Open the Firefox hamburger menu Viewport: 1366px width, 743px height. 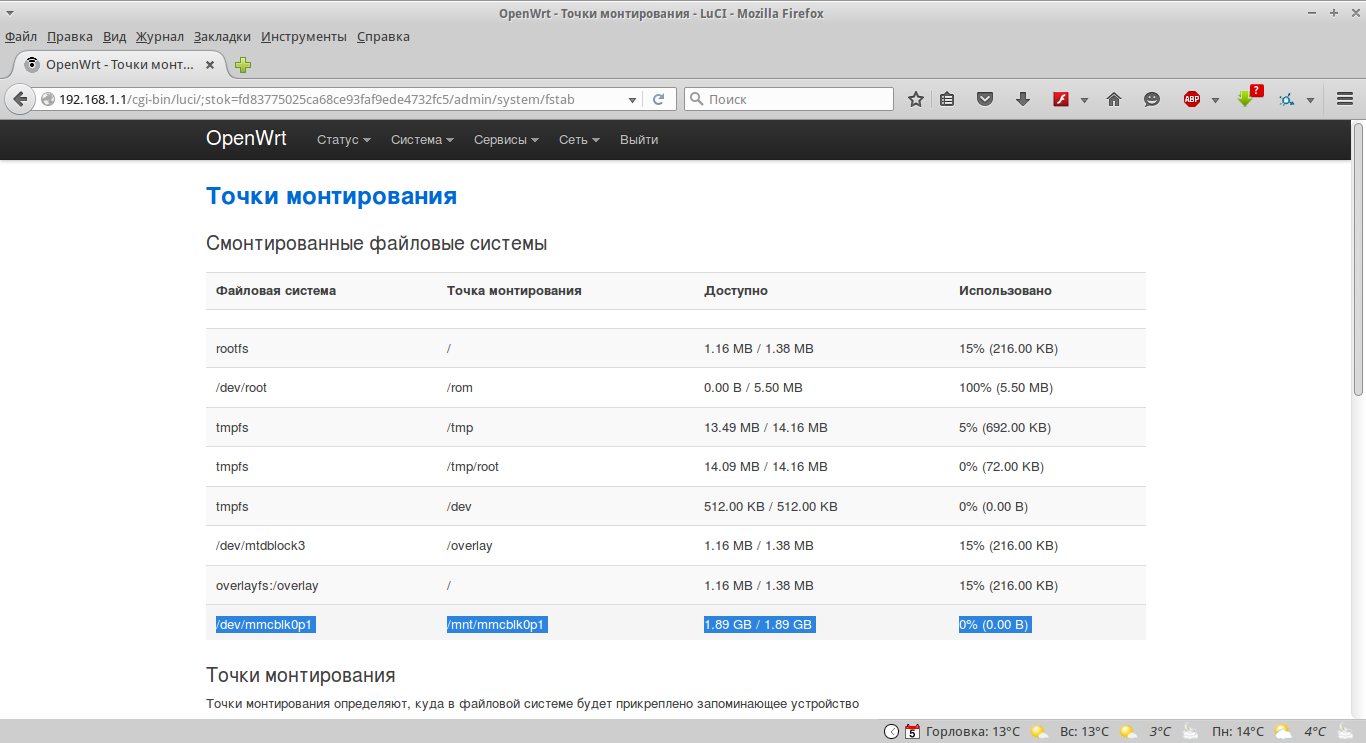tap(1345, 99)
